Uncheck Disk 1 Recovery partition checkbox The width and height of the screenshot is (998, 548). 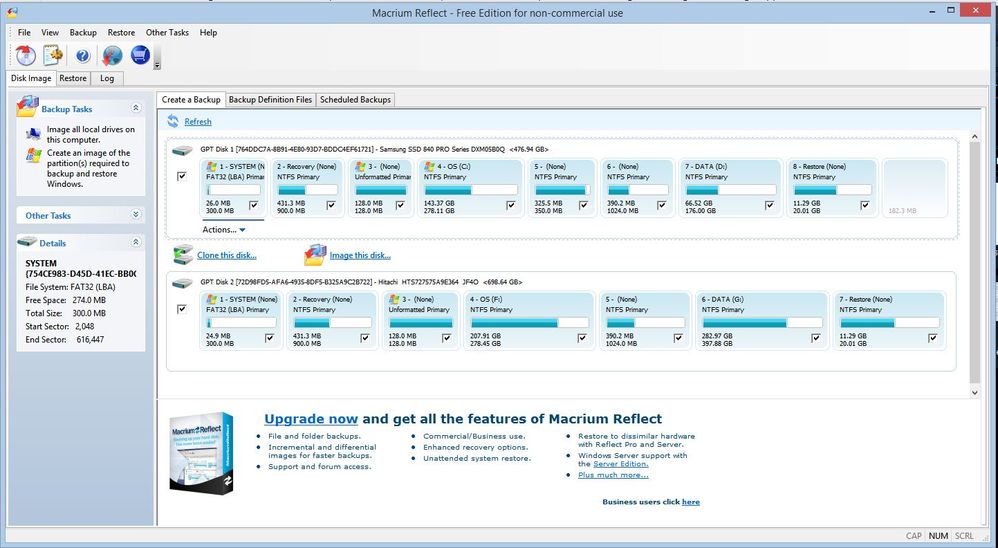click(x=331, y=205)
